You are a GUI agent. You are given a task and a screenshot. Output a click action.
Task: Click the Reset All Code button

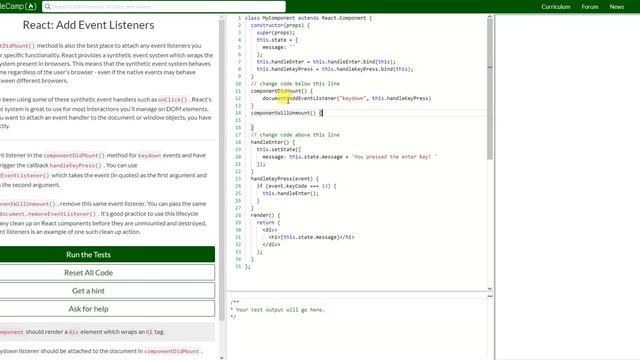point(107,273)
